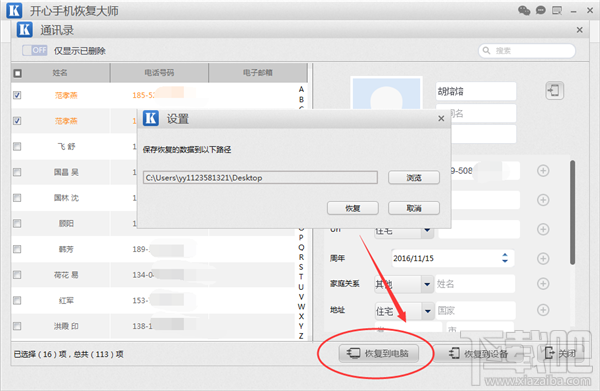Check the box for contact 韩芳
This screenshot has width=600, height=391.
17,249
